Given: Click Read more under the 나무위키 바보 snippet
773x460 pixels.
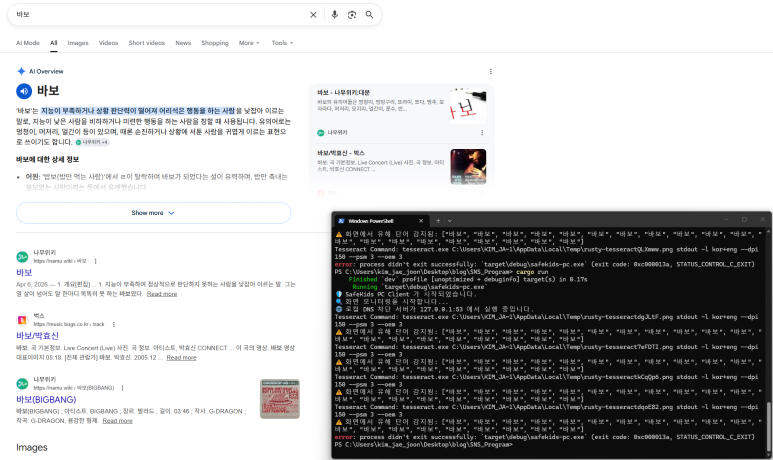Looking at the screenshot, I should (x=162, y=294).
